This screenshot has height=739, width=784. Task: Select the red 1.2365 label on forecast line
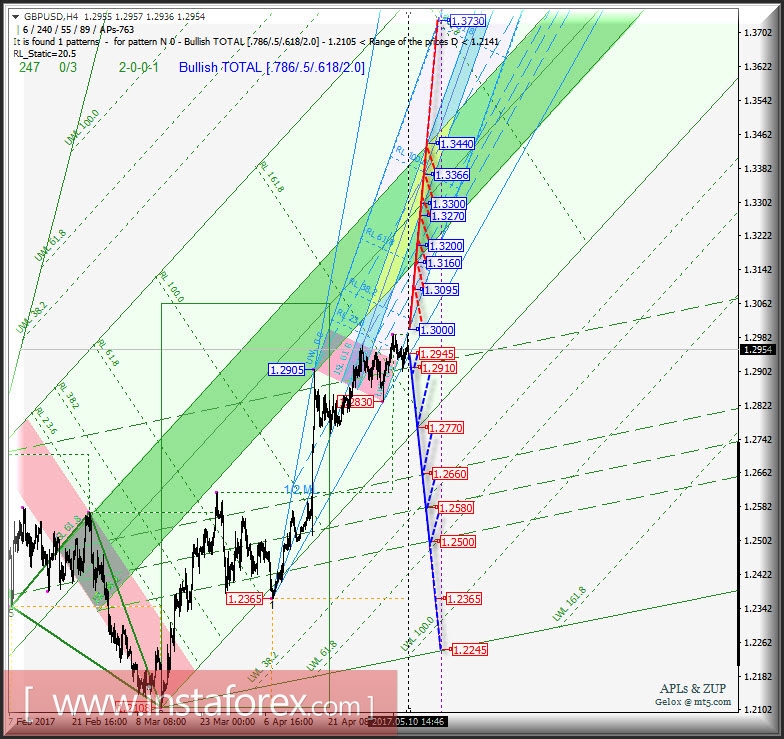click(x=464, y=599)
